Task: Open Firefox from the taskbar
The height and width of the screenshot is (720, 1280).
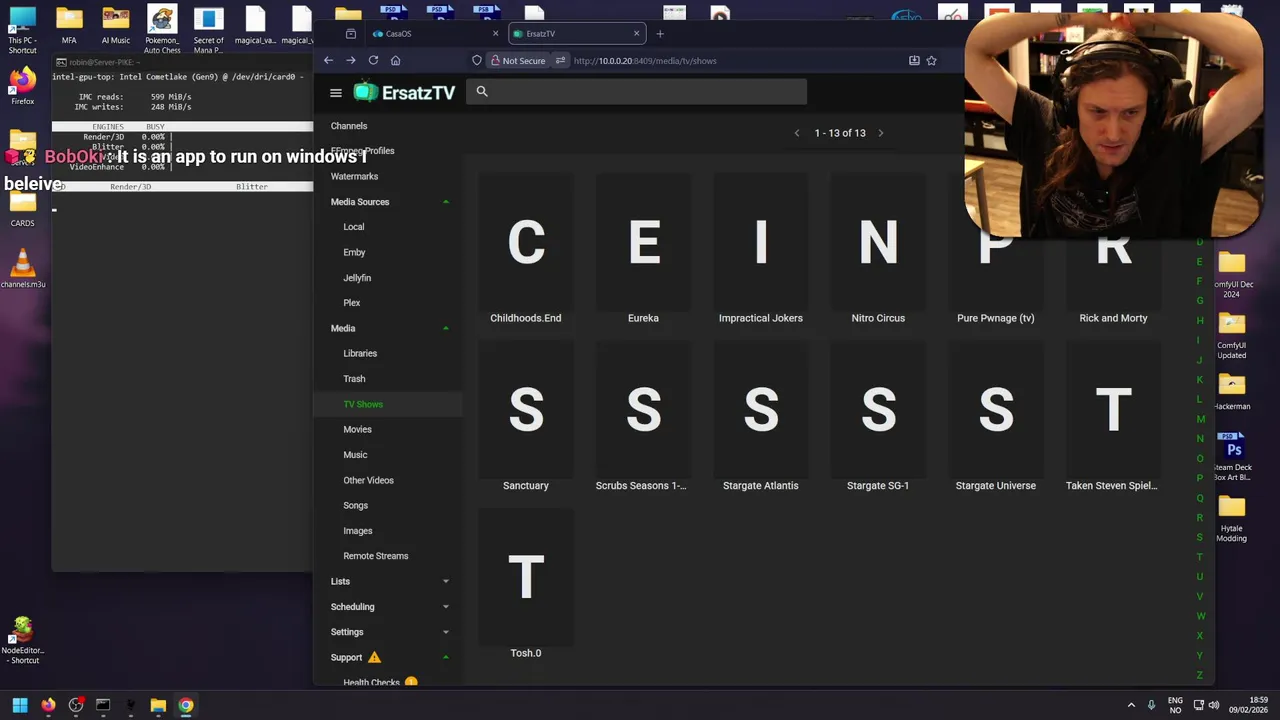Action: pyautogui.click(x=48, y=705)
